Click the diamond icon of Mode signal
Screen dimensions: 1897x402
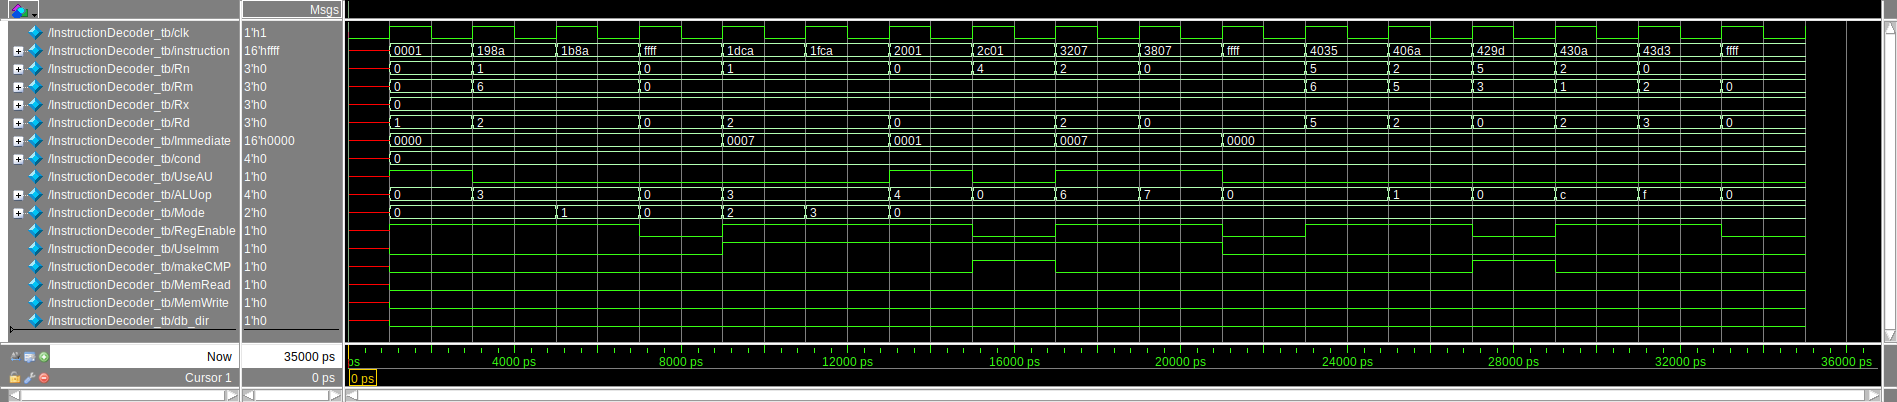[35, 213]
